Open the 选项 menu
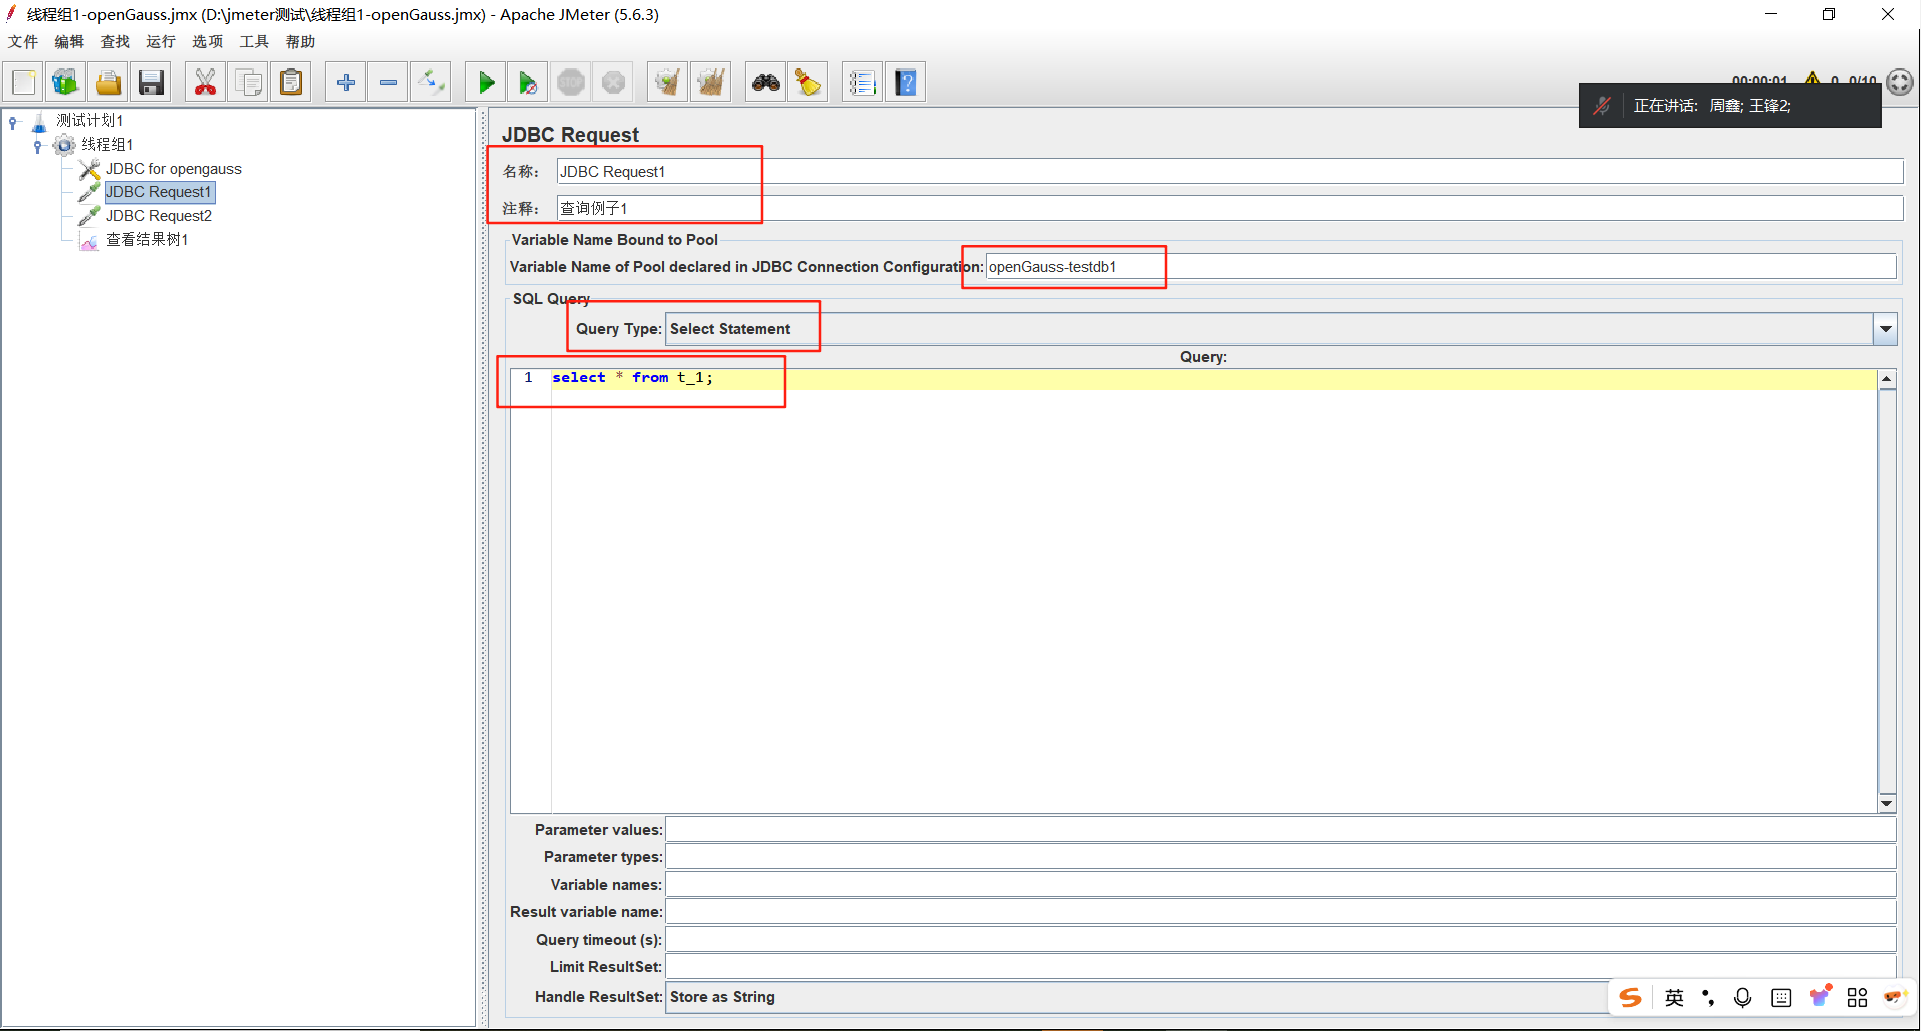Image resolution: width=1921 pixels, height=1031 pixels. click(208, 41)
